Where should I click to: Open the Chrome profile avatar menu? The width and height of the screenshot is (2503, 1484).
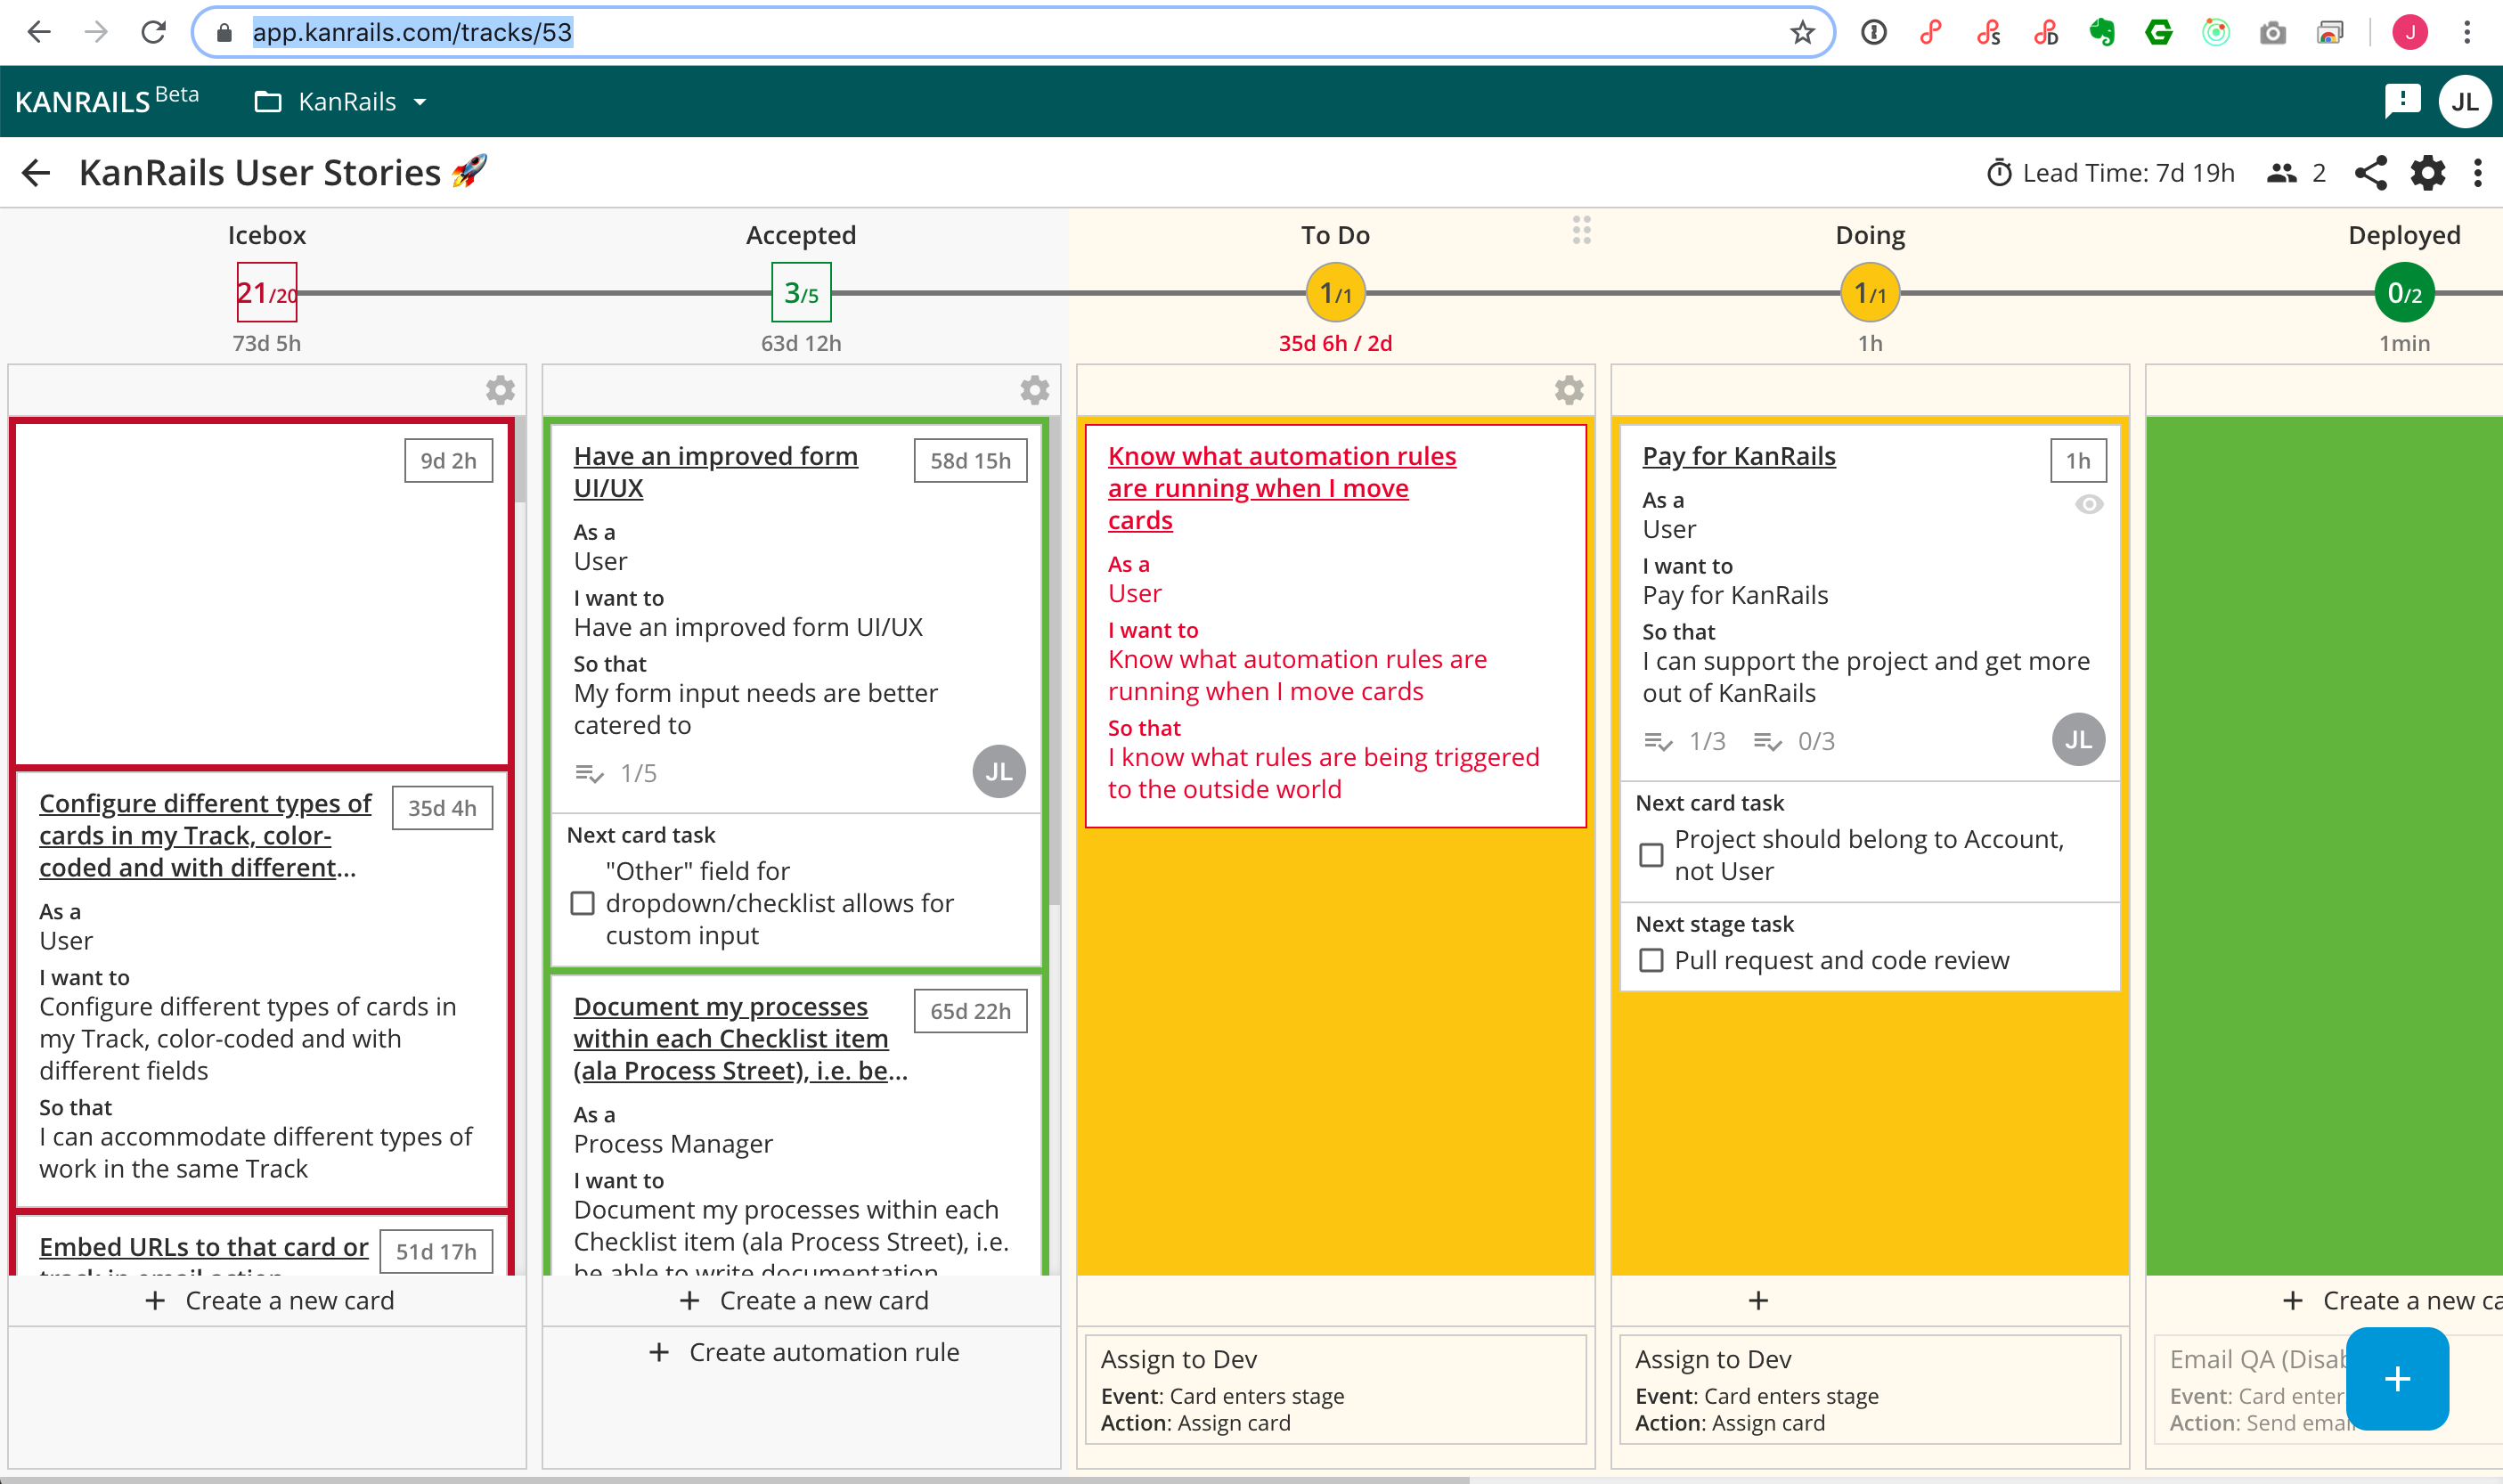tap(2409, 32)
